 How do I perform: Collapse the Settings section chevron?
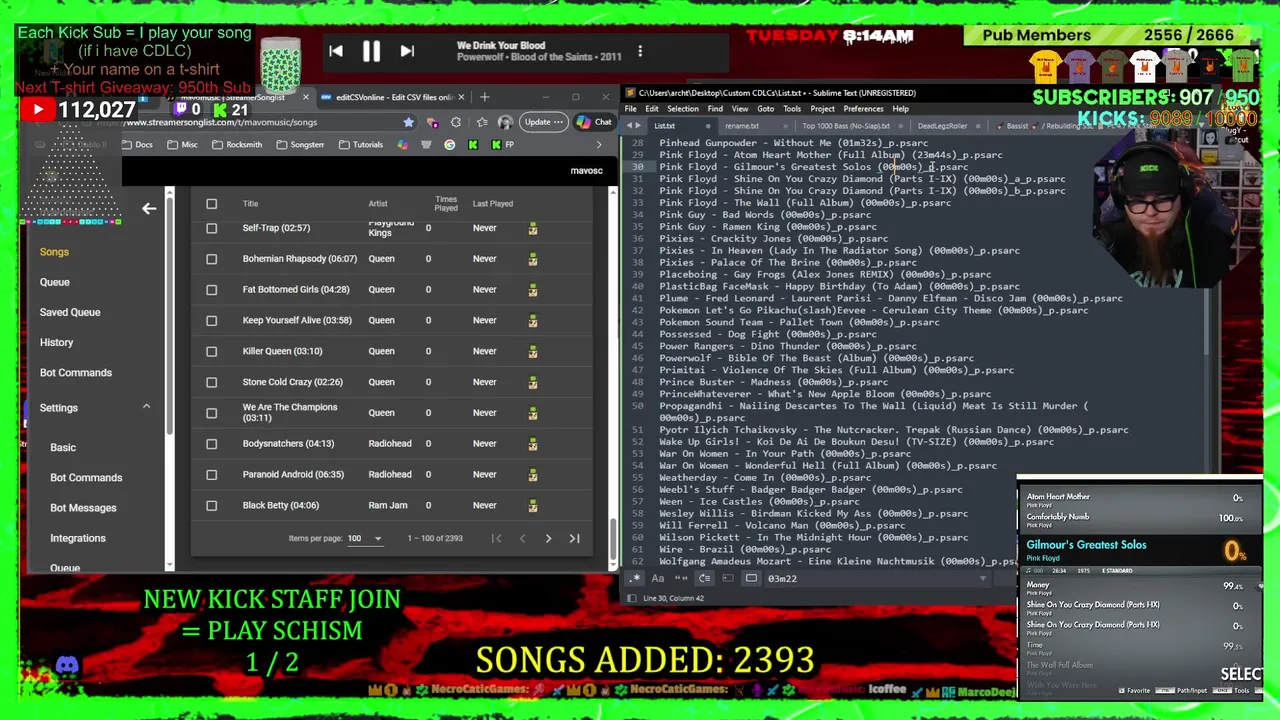(146, 407)
